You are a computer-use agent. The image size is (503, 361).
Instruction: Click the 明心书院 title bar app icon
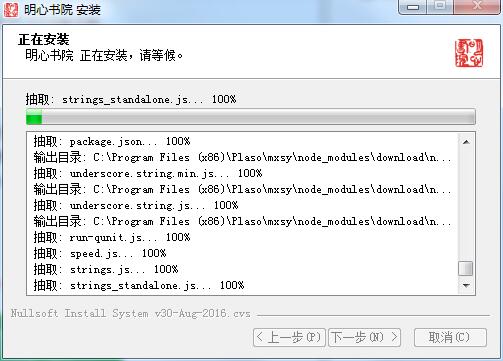(x=10, y=9)
